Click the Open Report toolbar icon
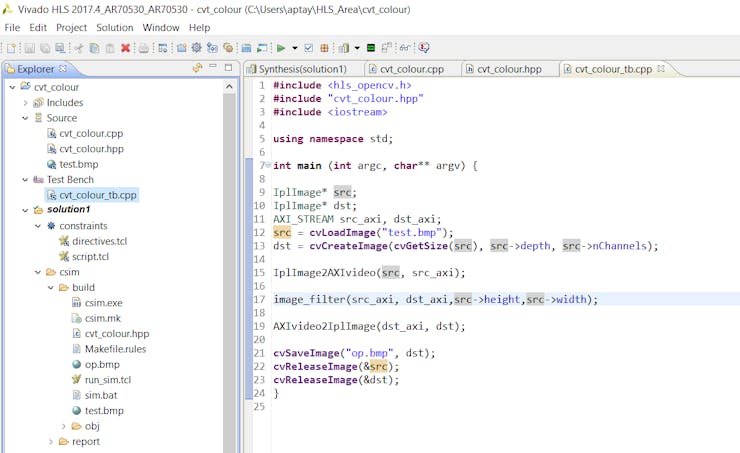This screenshot has width=740, height=453. (x=344, y=48)
